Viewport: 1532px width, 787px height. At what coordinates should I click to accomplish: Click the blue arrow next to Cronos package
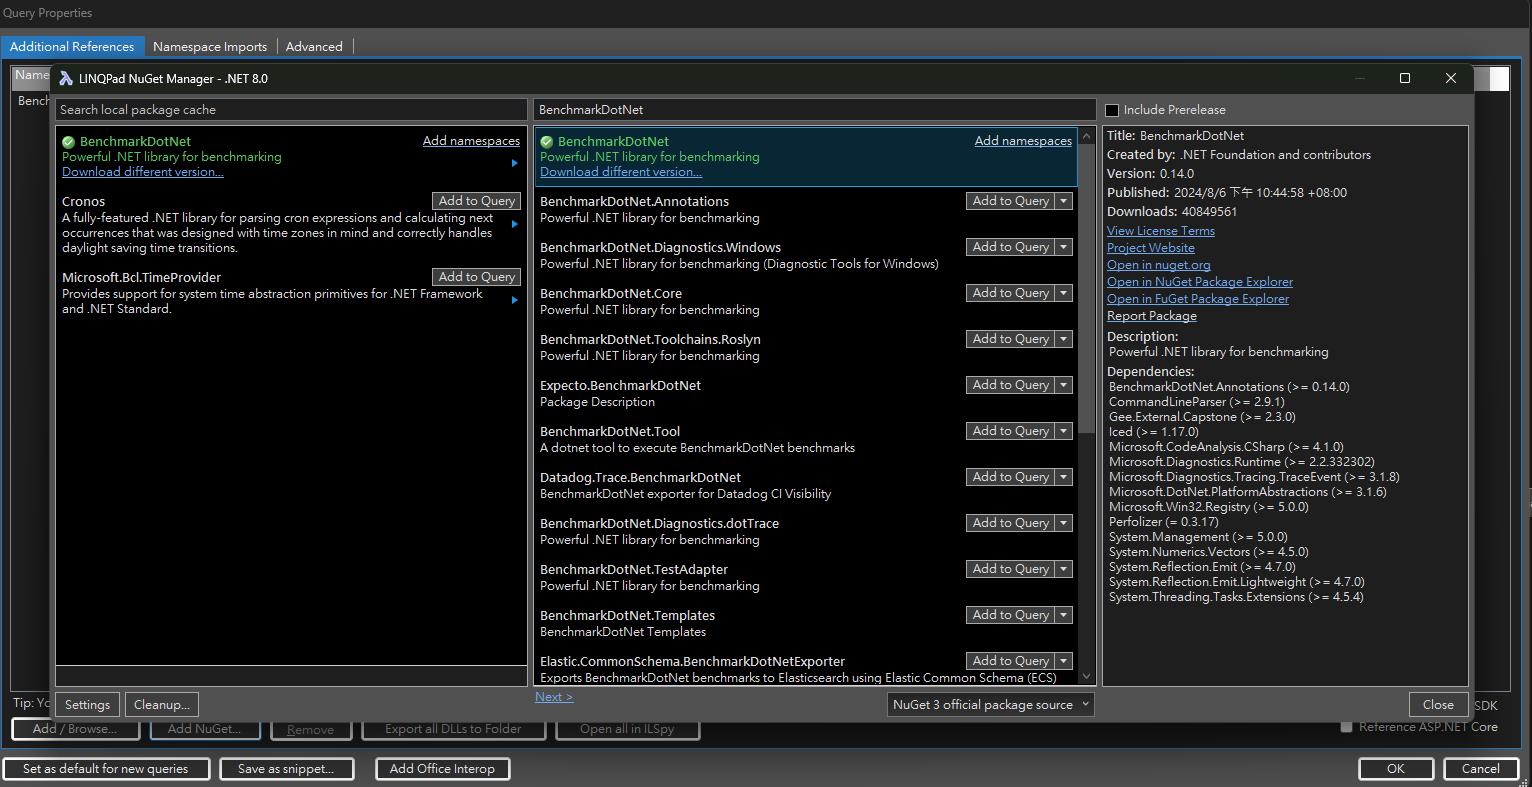(x=515, y=224)
